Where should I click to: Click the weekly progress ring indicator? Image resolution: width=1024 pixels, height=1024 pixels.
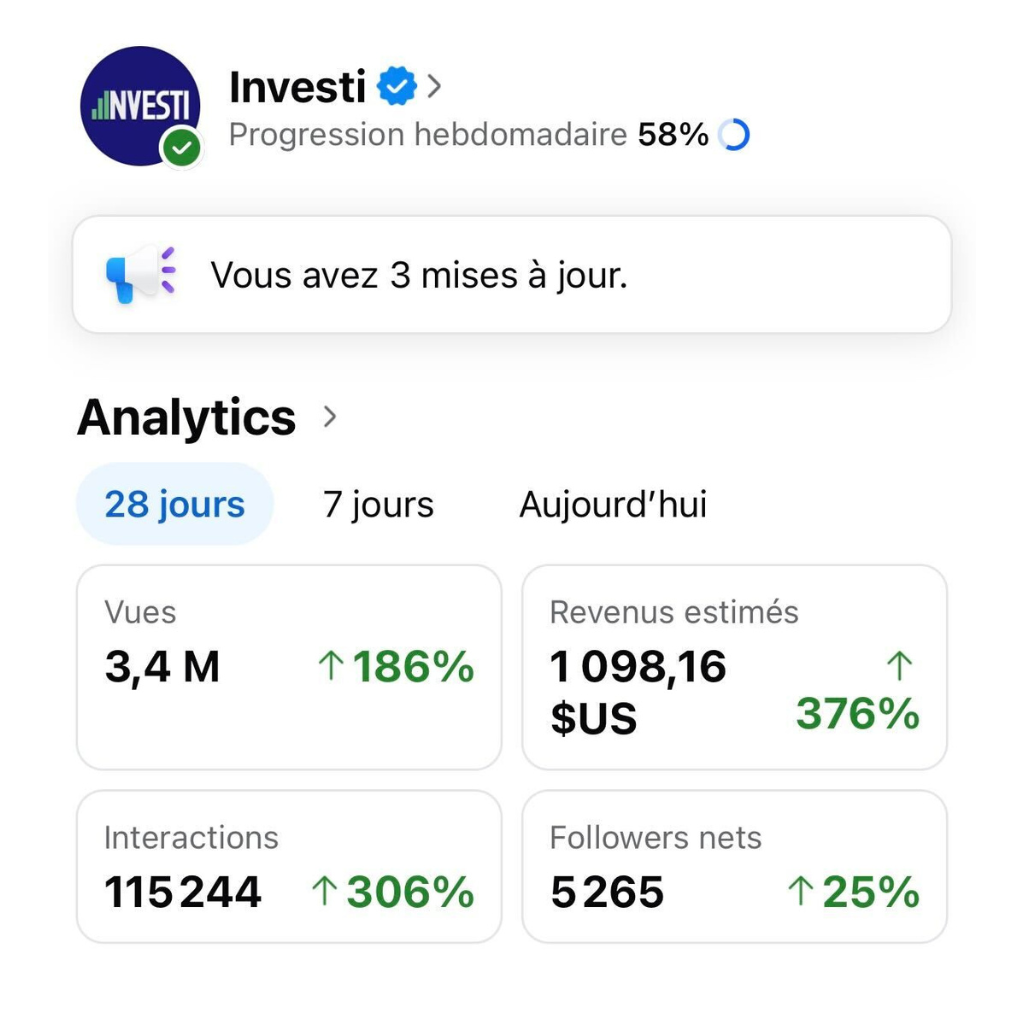click(x=734, y=135)
